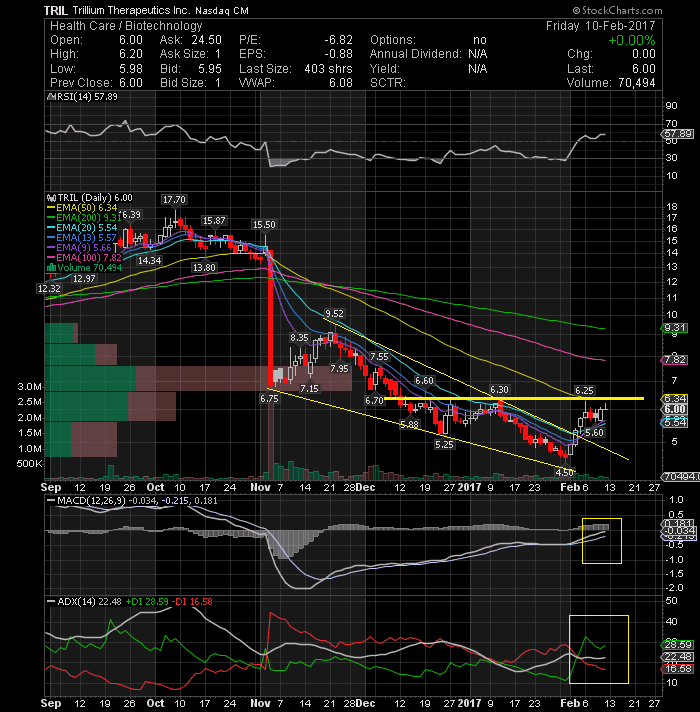This screenshot has width=700, height=712.
Task: Click the Prev Close value 6.00
Action: [x=131, y=83]
